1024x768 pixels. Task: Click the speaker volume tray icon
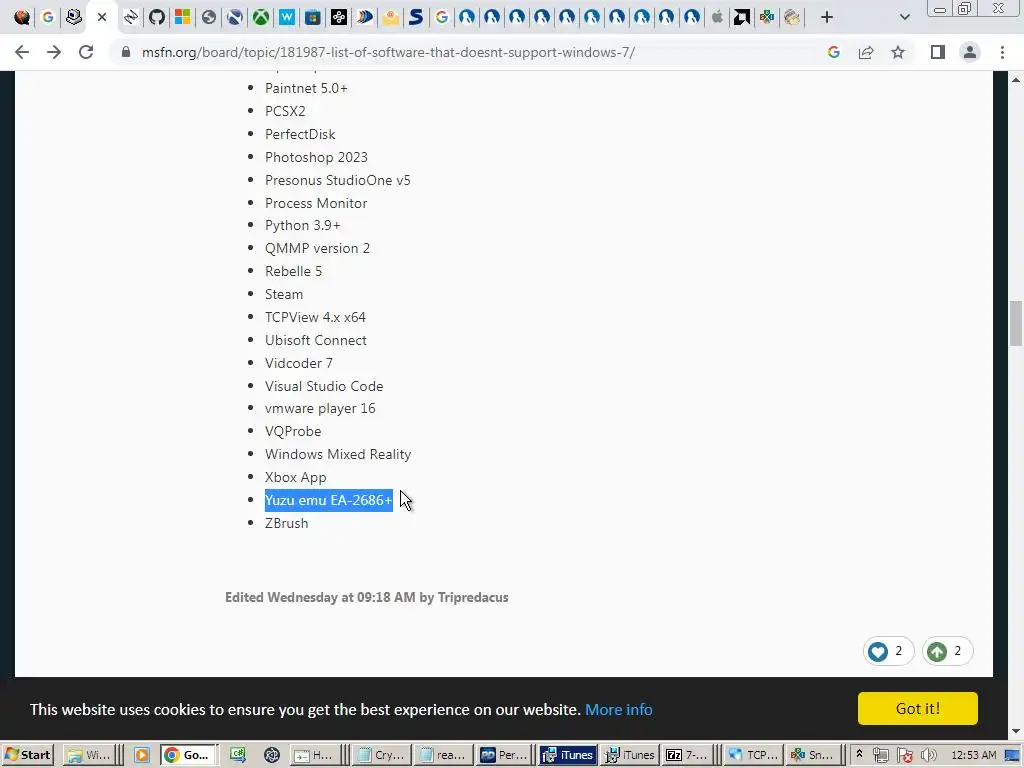tap(927, 756)
